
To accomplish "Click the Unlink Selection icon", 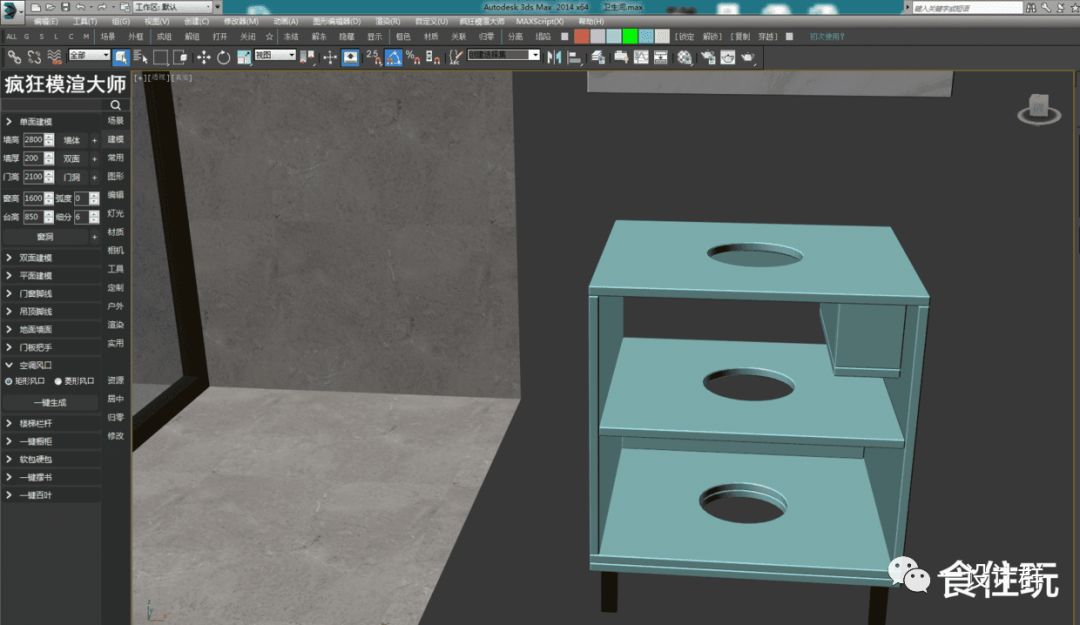I will pos(34,57).
